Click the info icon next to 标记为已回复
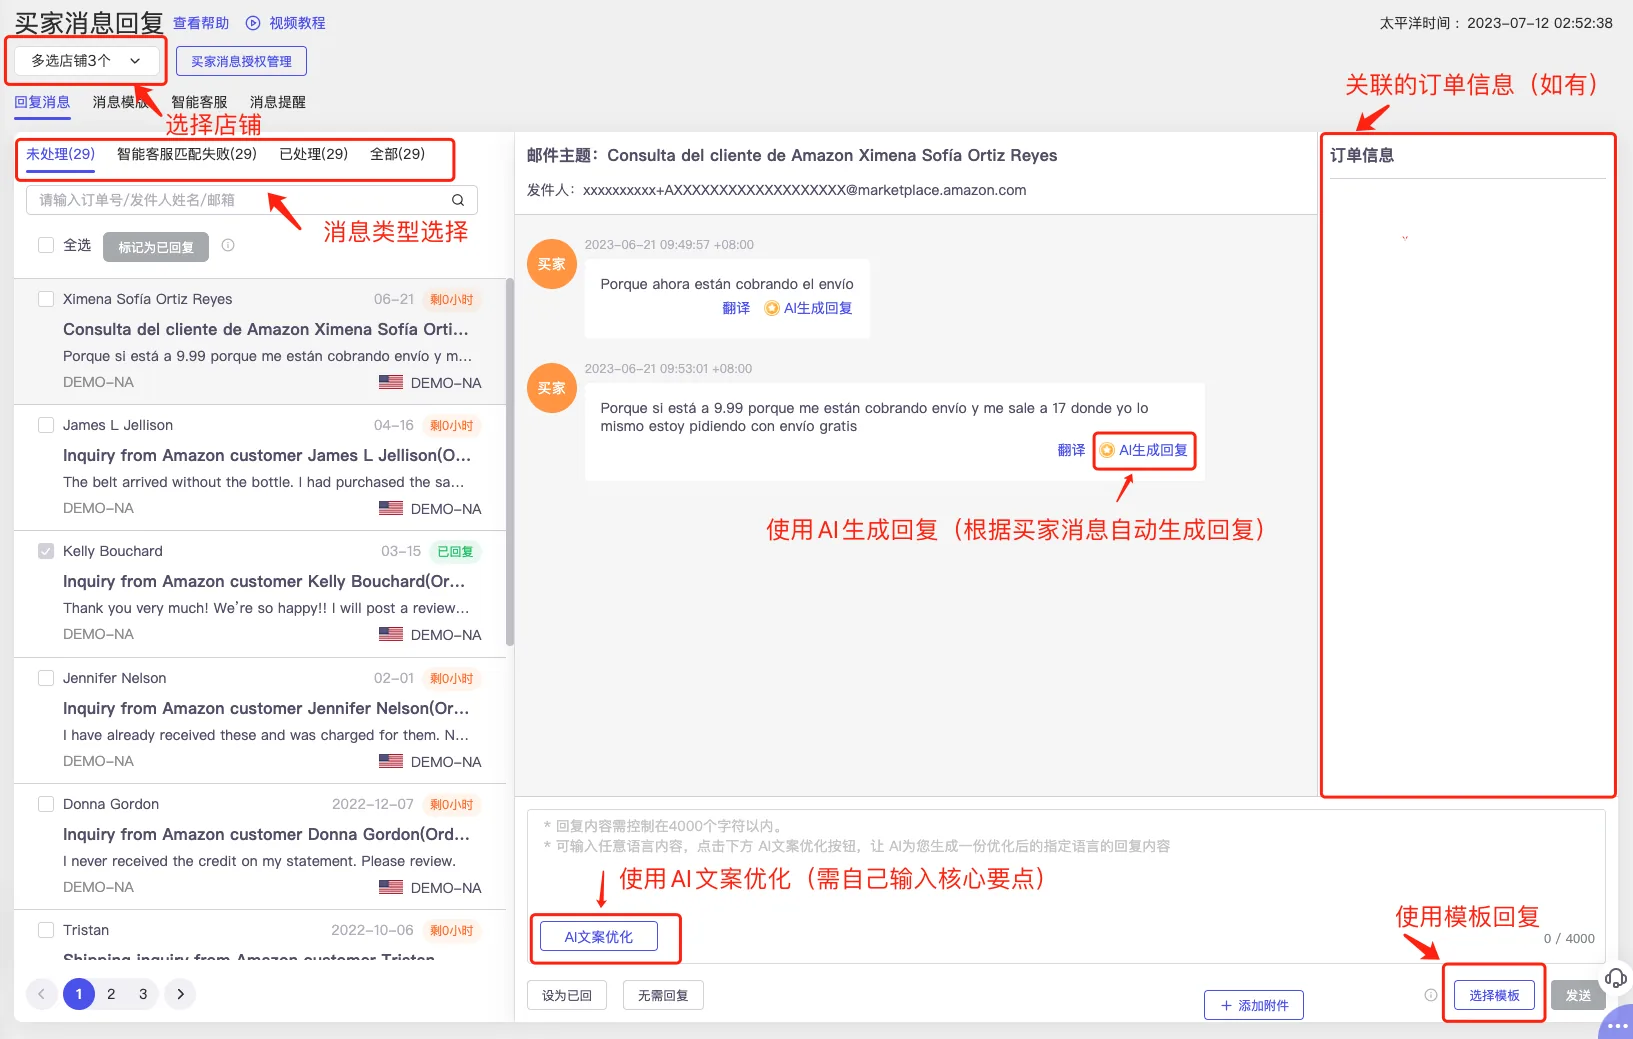This screenshot has width=1633, height=1039. (228, 245)
